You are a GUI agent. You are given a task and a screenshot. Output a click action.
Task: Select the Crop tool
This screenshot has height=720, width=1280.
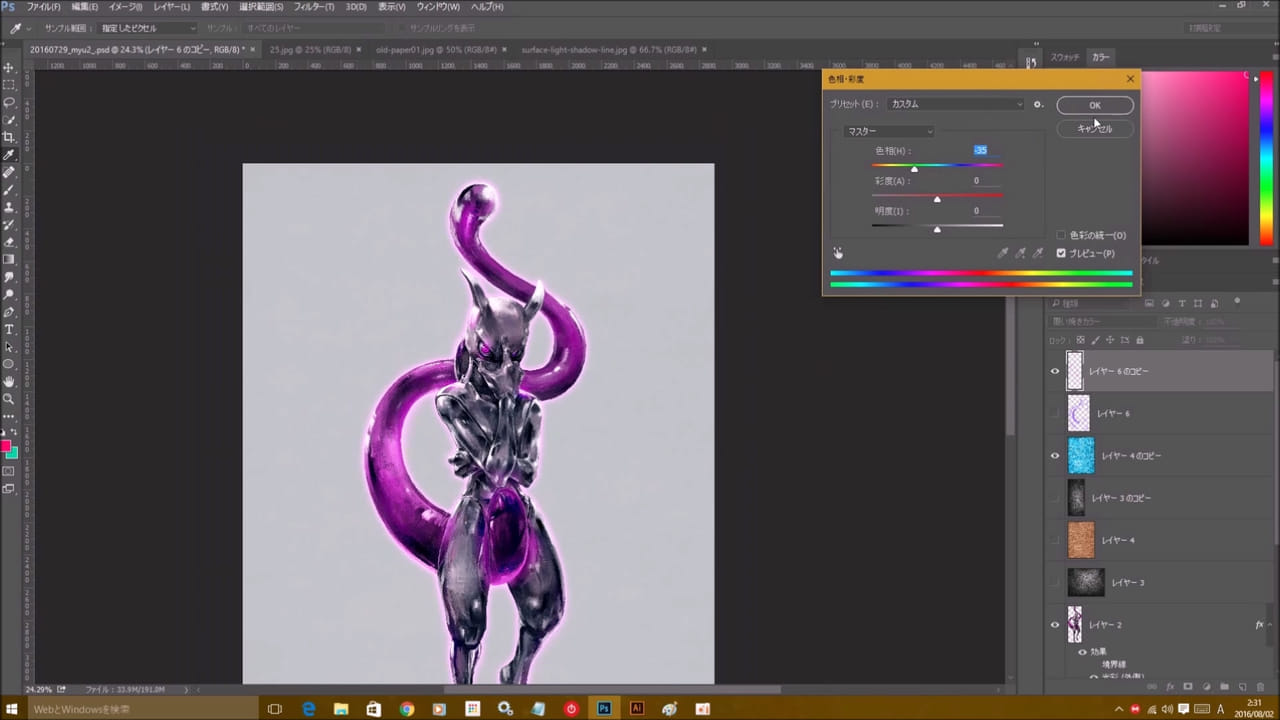coord(9,137)
